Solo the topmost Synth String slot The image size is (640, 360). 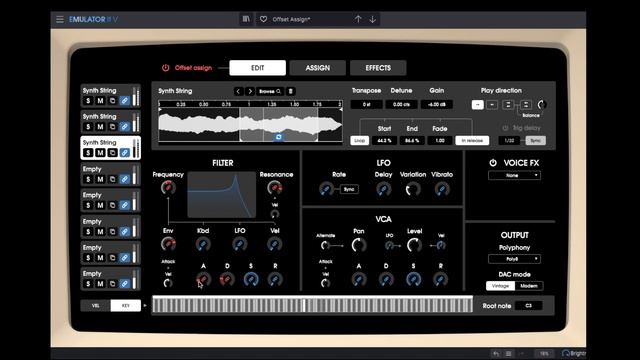tap(88, 101)
